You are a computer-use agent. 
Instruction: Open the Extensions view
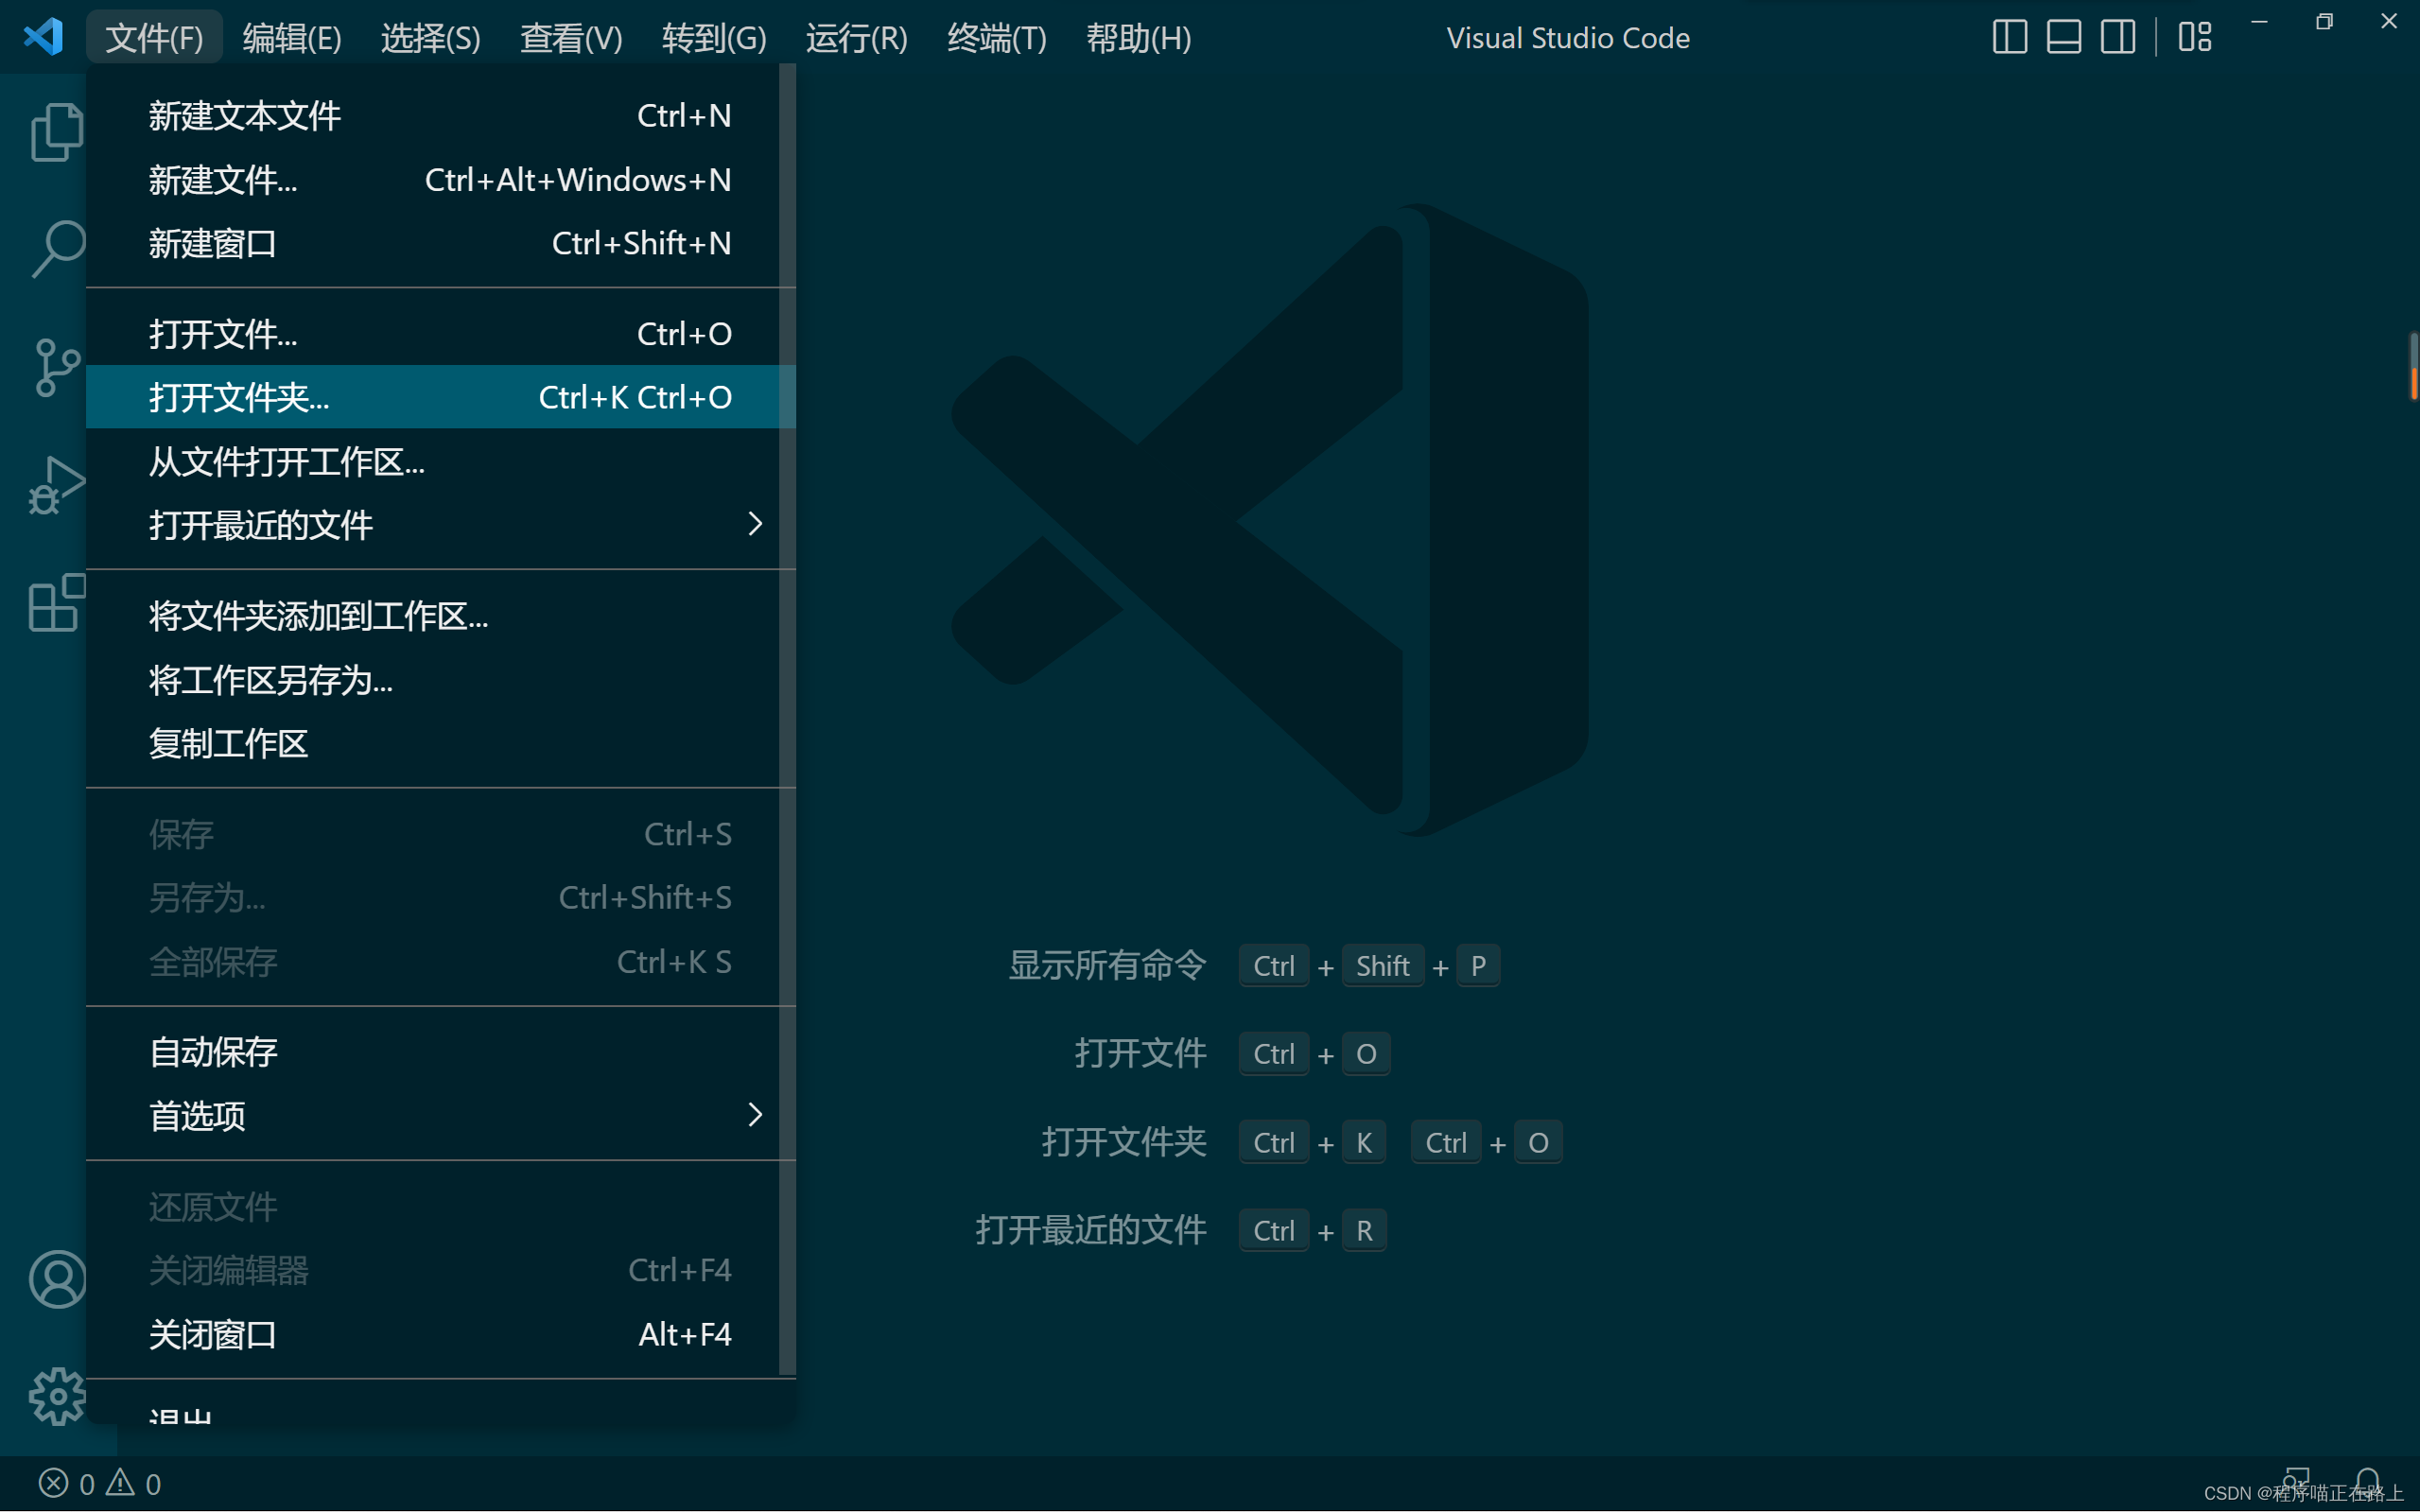point(57,602)
